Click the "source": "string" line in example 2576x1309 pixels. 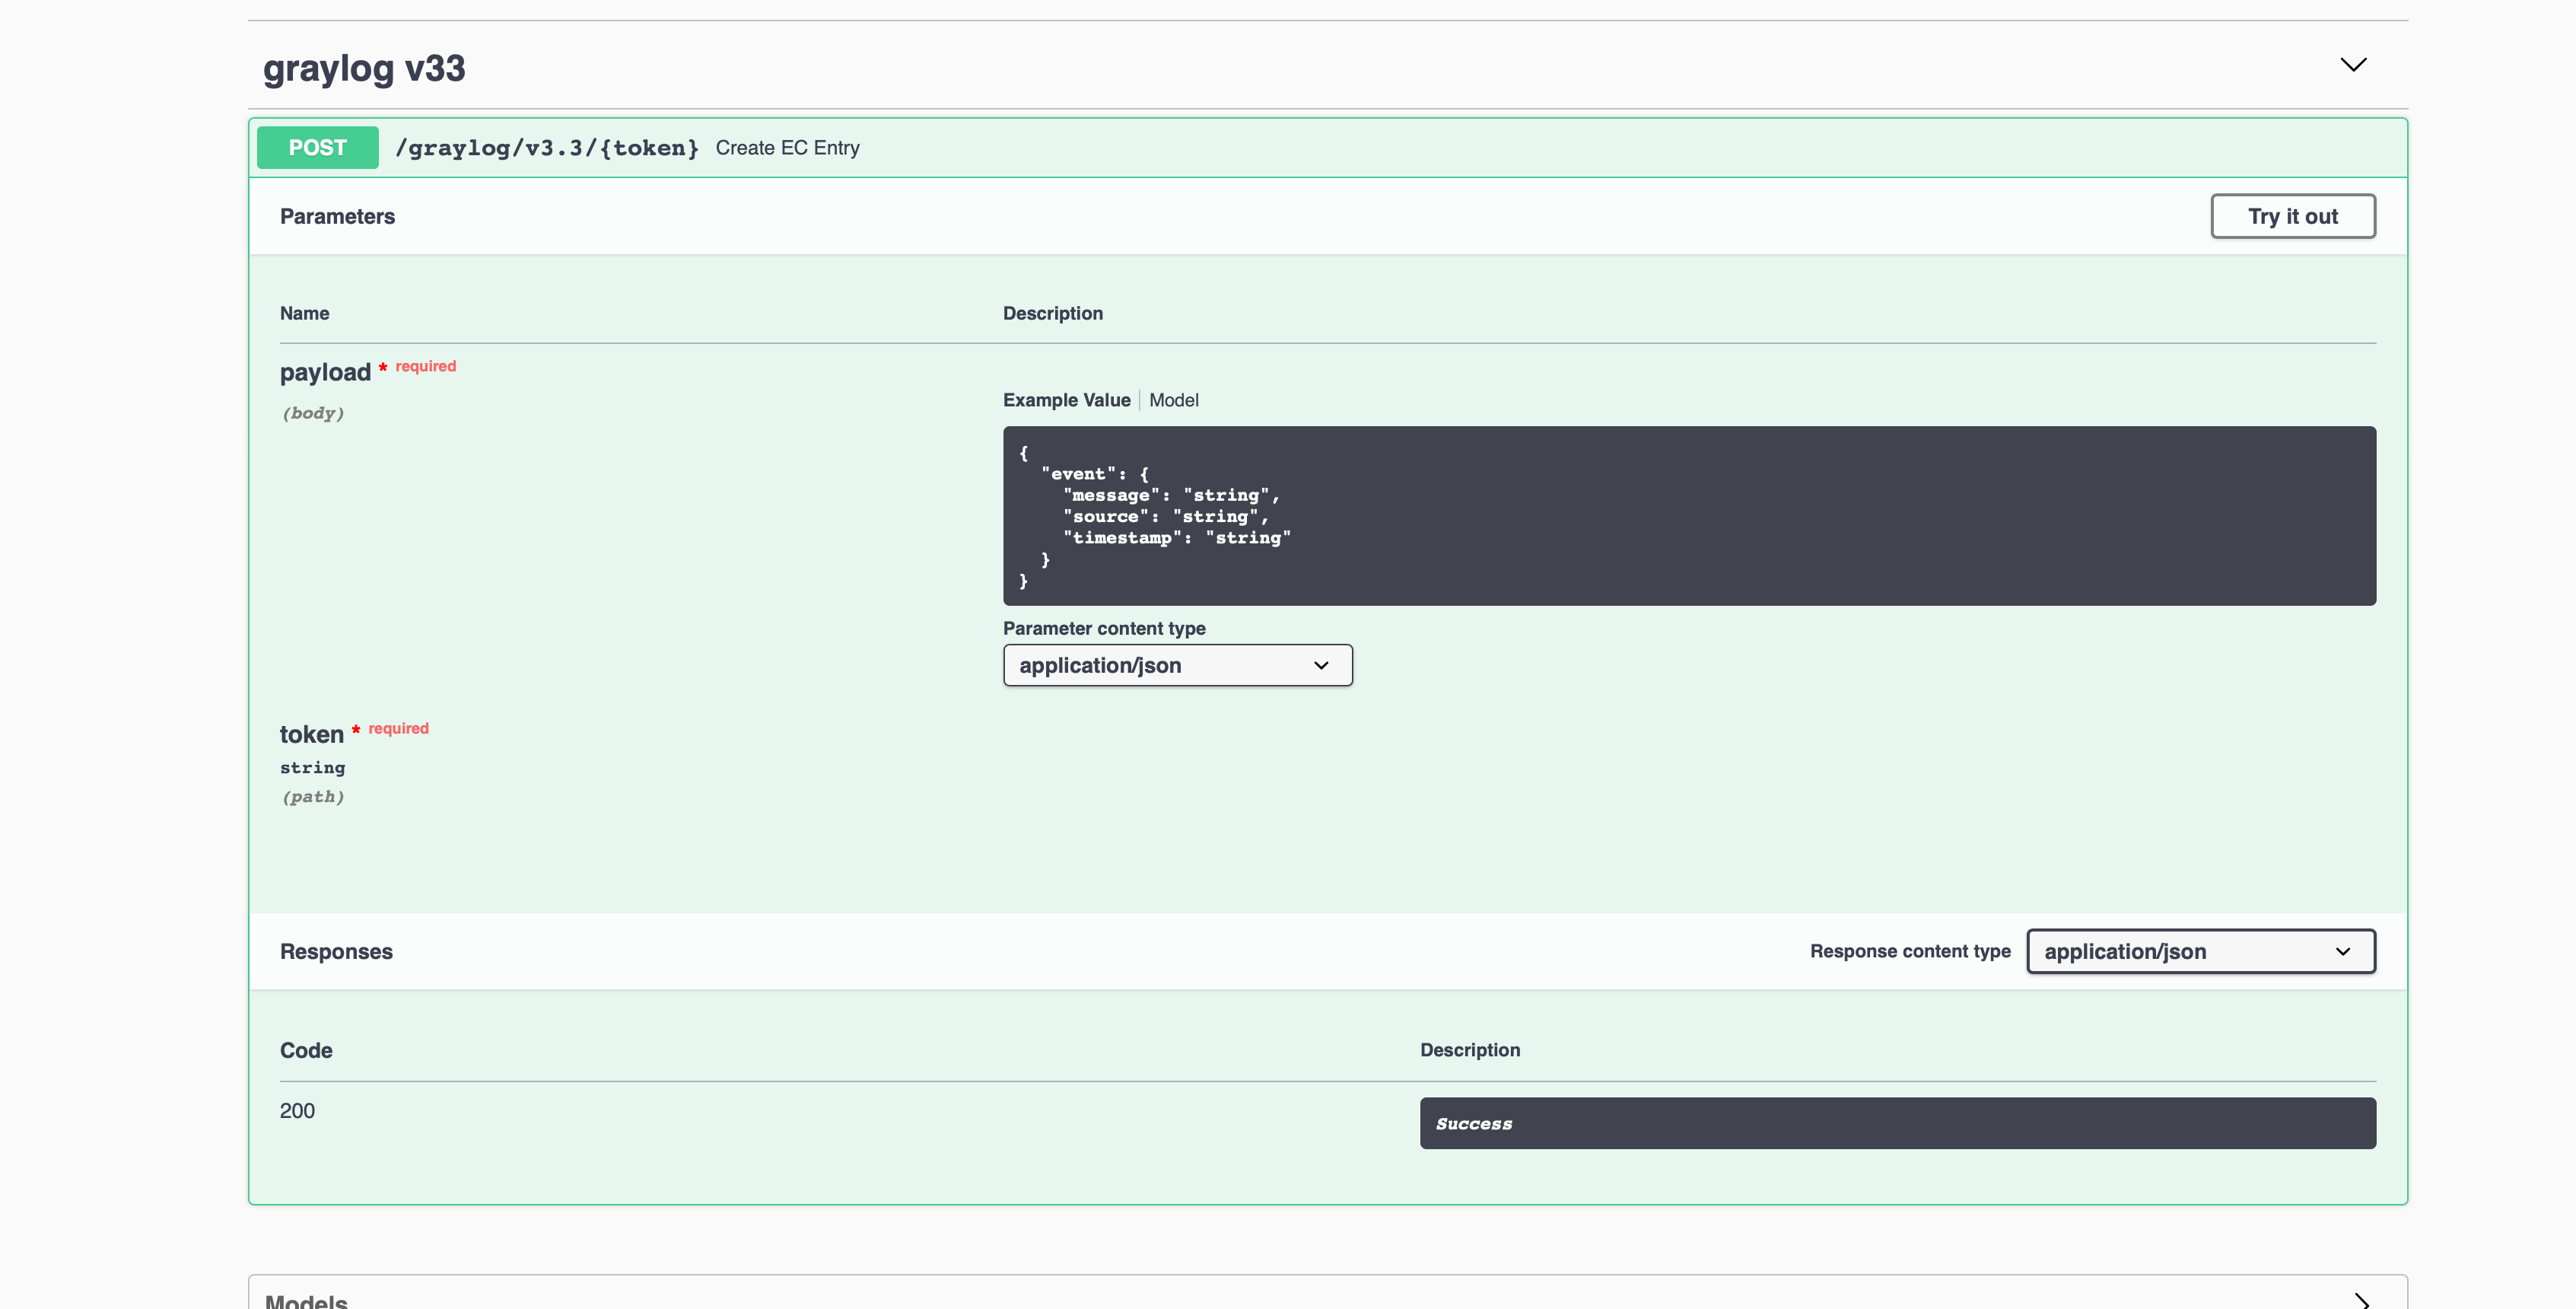pos(1166,517)
